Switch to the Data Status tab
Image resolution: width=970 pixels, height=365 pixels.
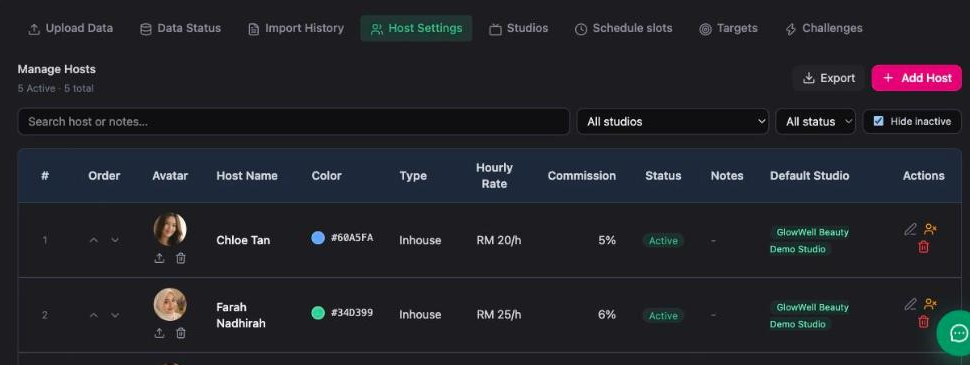pos(180,28)
